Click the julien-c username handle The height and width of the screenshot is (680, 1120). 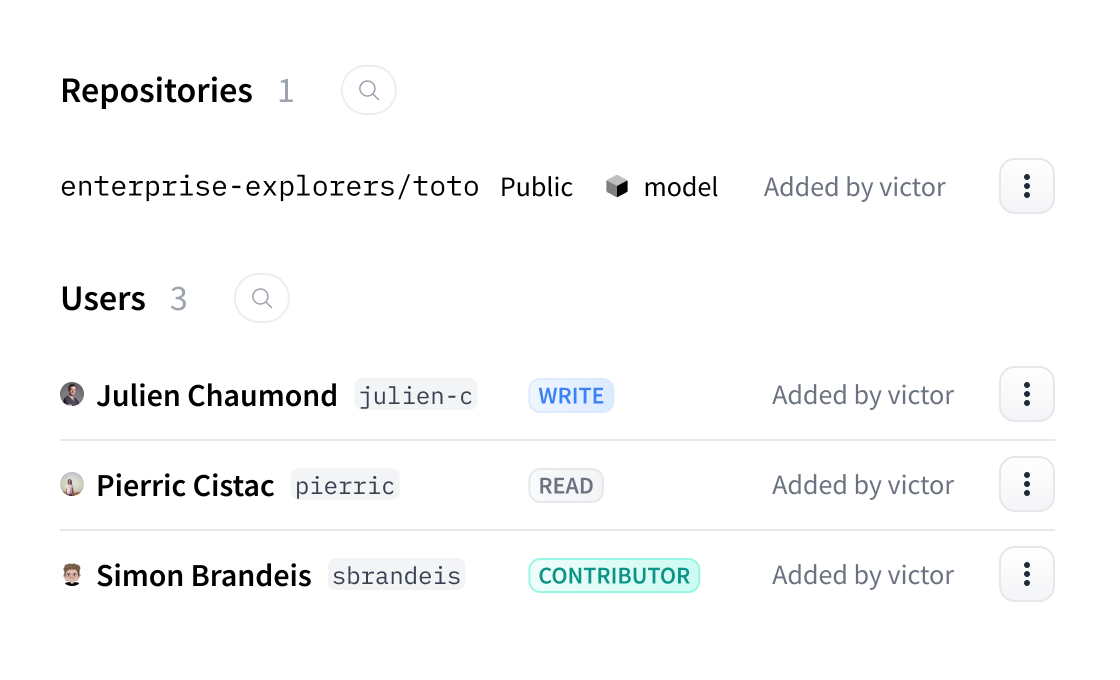[416, 395]
